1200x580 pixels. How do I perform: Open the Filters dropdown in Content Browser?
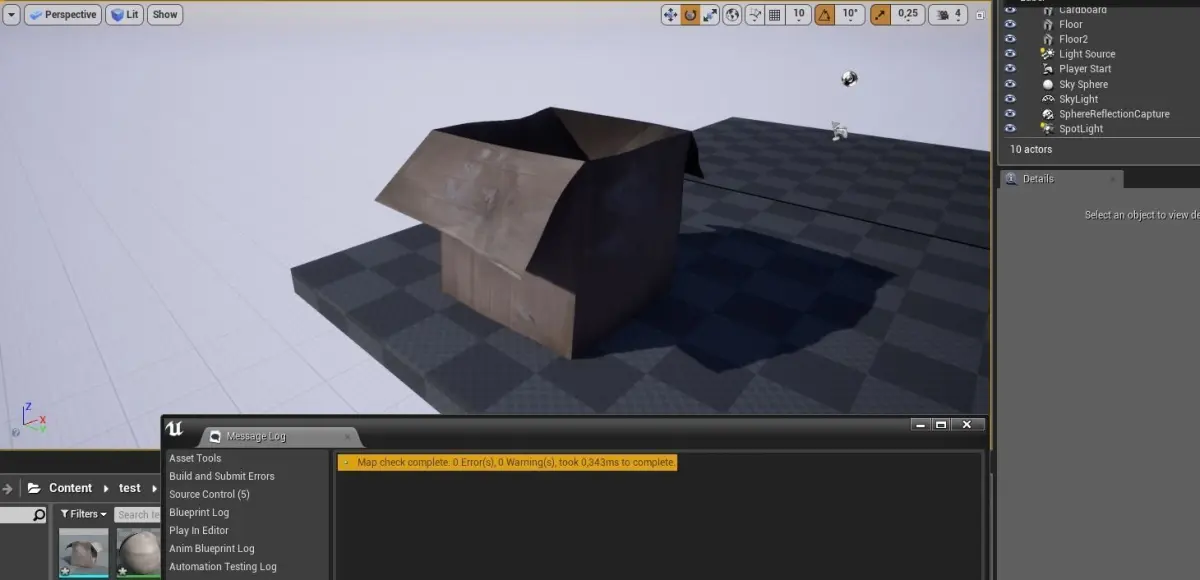click(x=83, y=514)
